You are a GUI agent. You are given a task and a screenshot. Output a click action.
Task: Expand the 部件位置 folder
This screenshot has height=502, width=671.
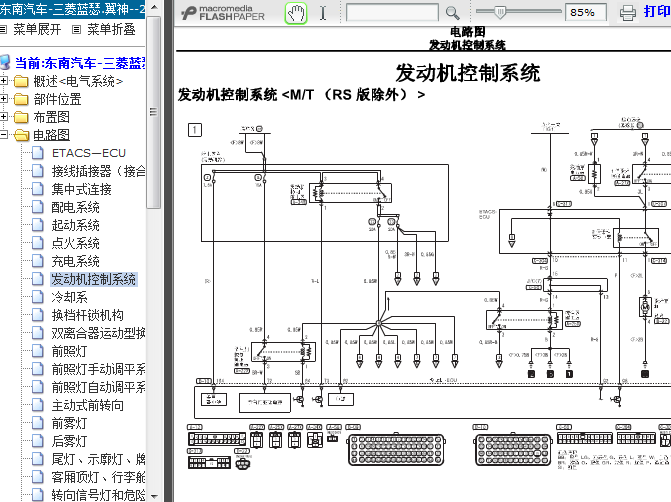[x=3, y=98]
